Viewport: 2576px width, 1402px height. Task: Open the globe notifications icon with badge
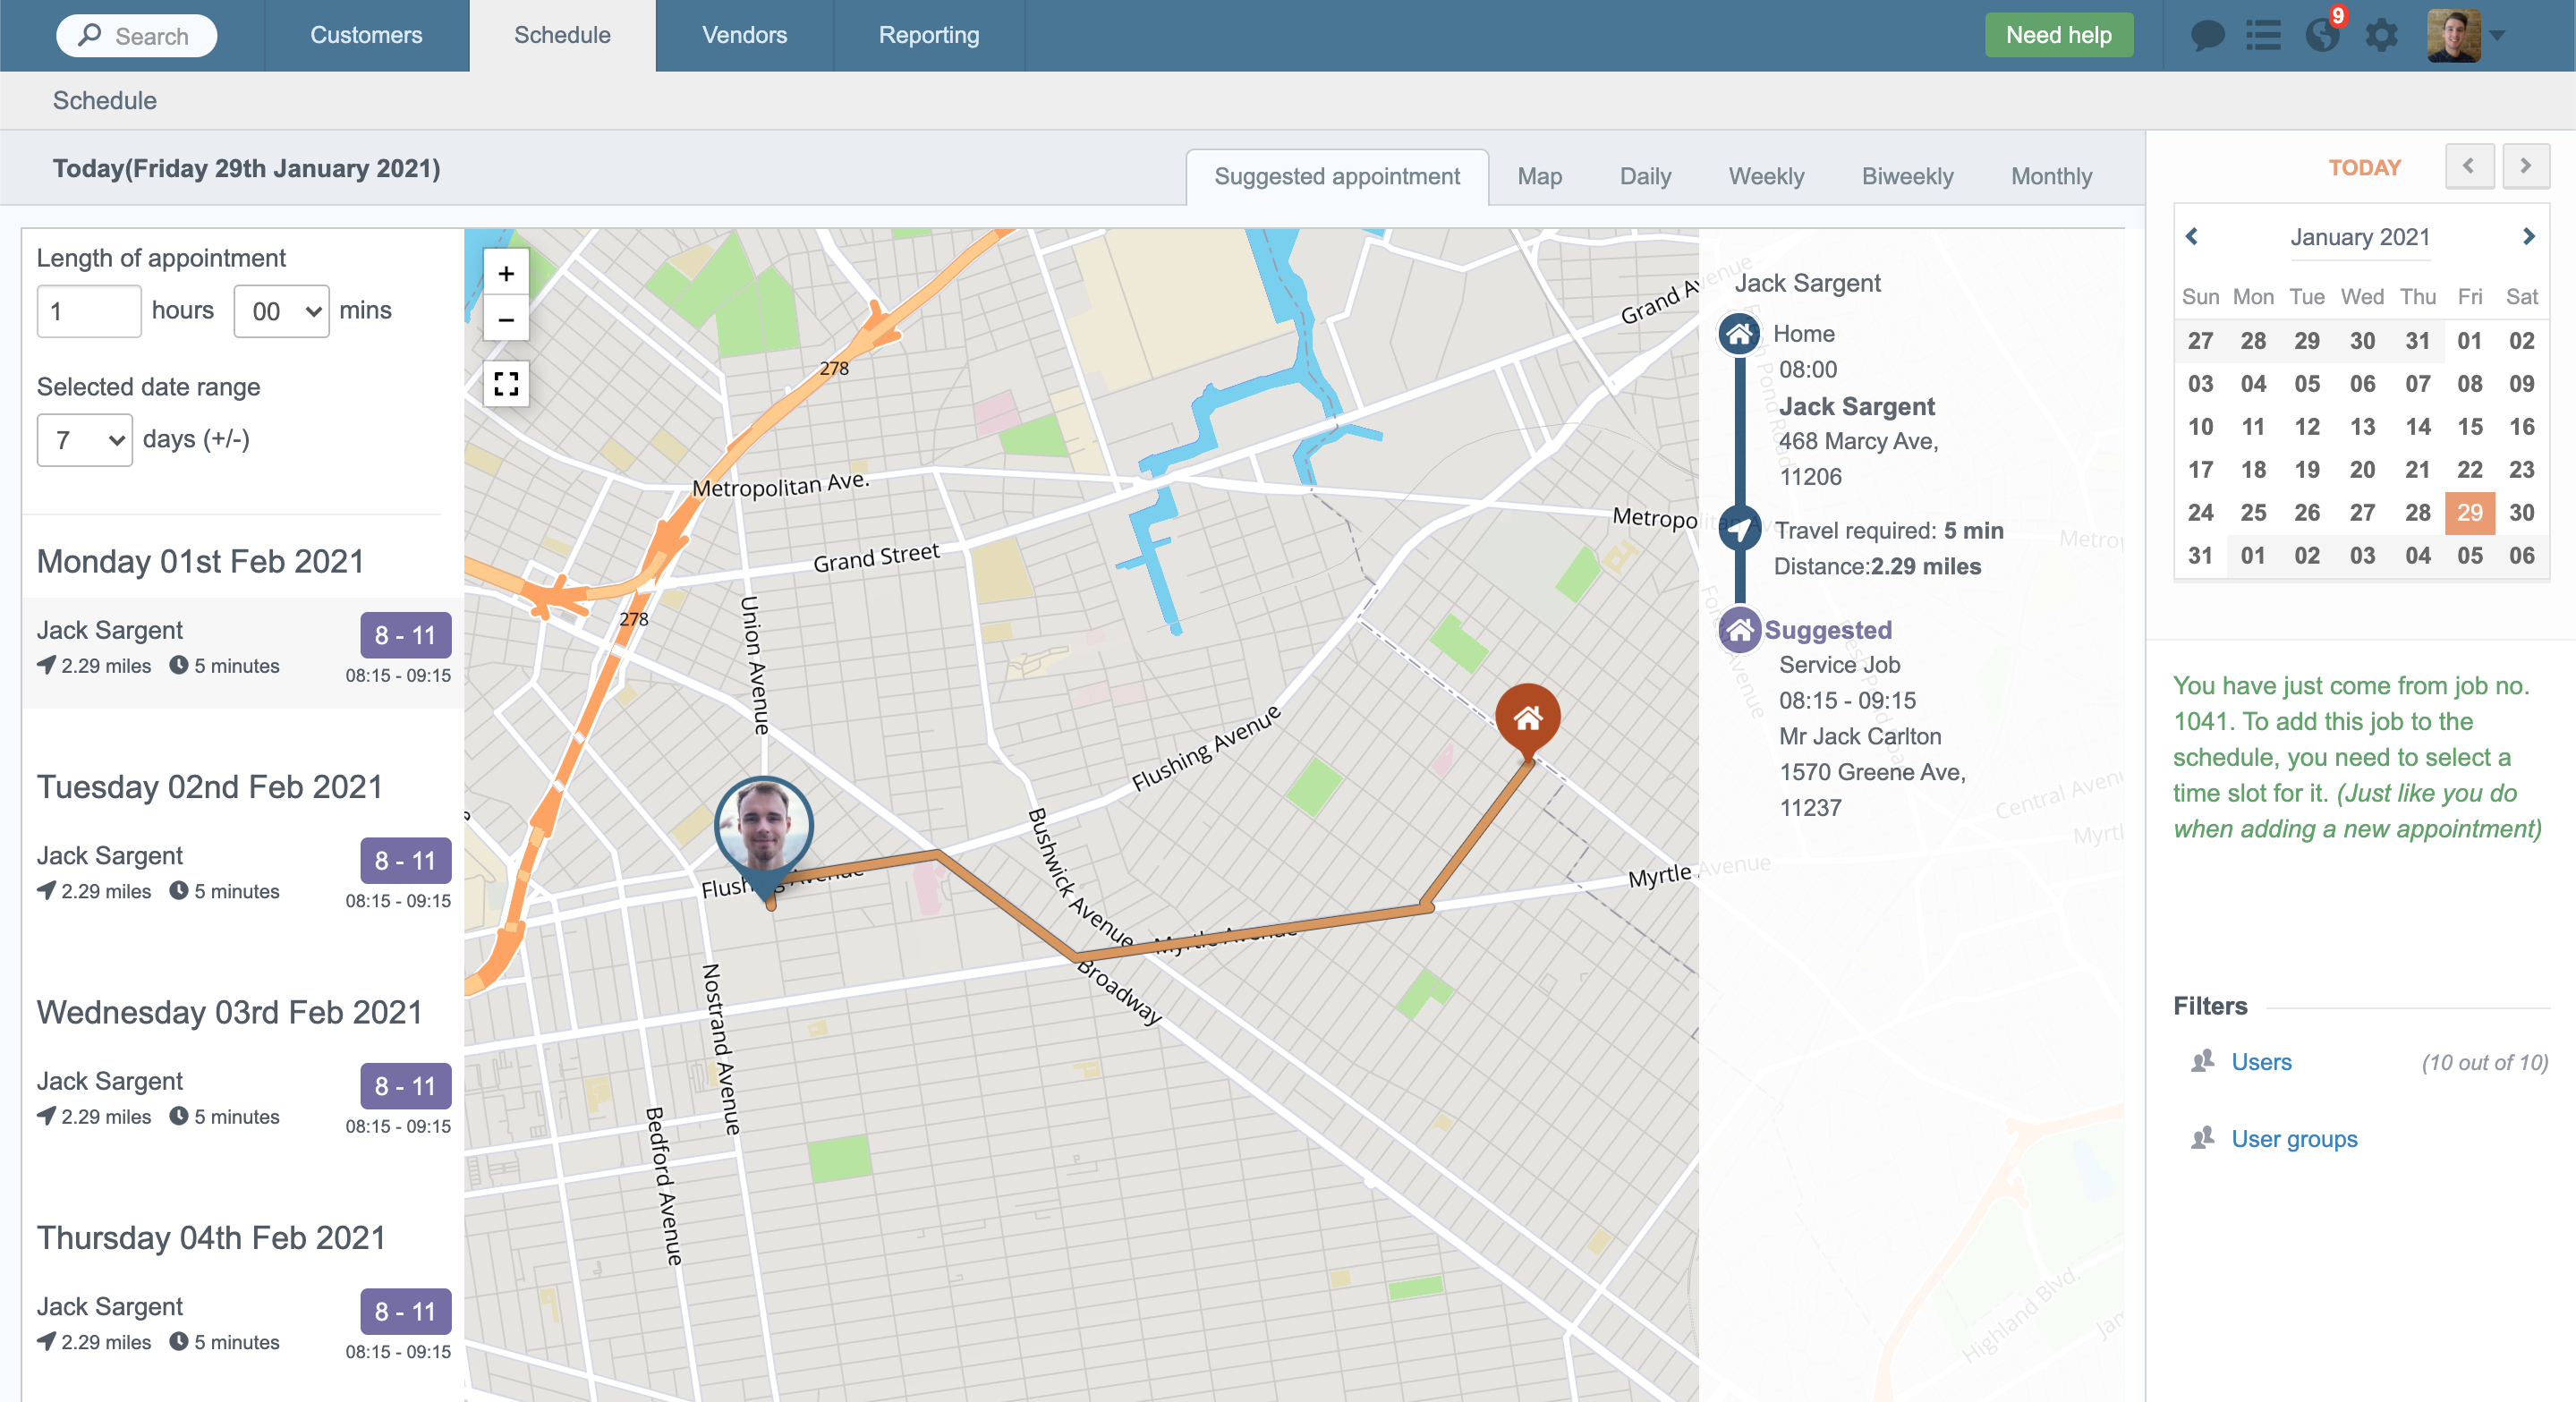click(2322, 36)
